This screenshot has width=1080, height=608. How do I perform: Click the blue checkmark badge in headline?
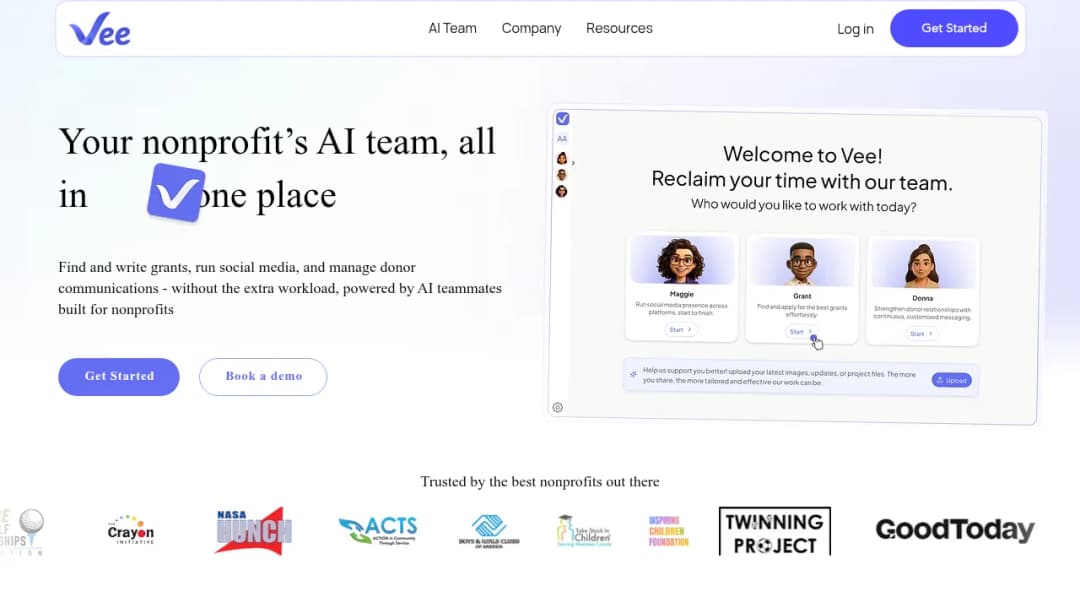click(x=176, y=193)
